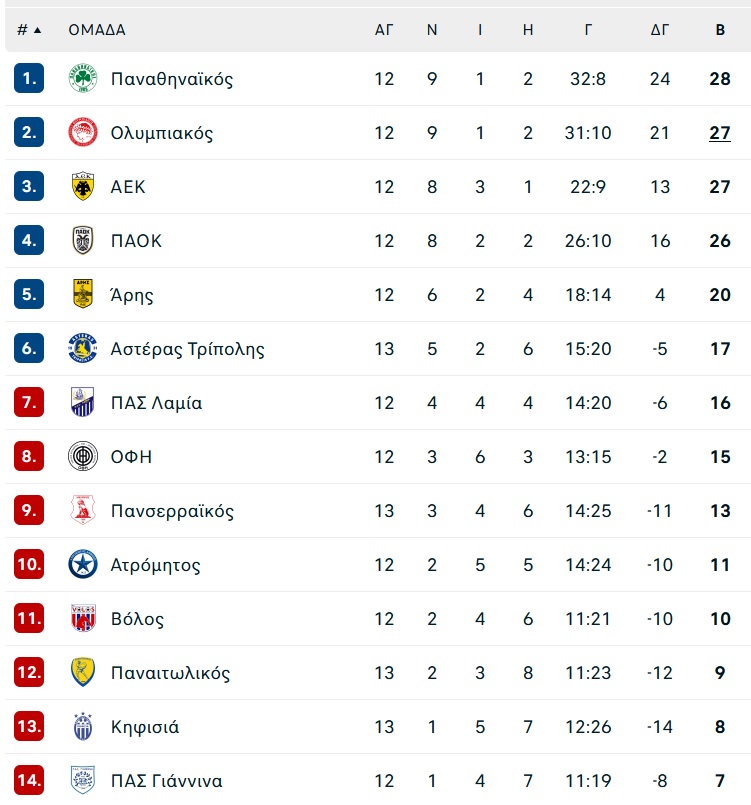Viewport: 751px width, 805px height.
Task: Click the Ολυμπιακός red crest logo
Action: click(x=83, y=132)
